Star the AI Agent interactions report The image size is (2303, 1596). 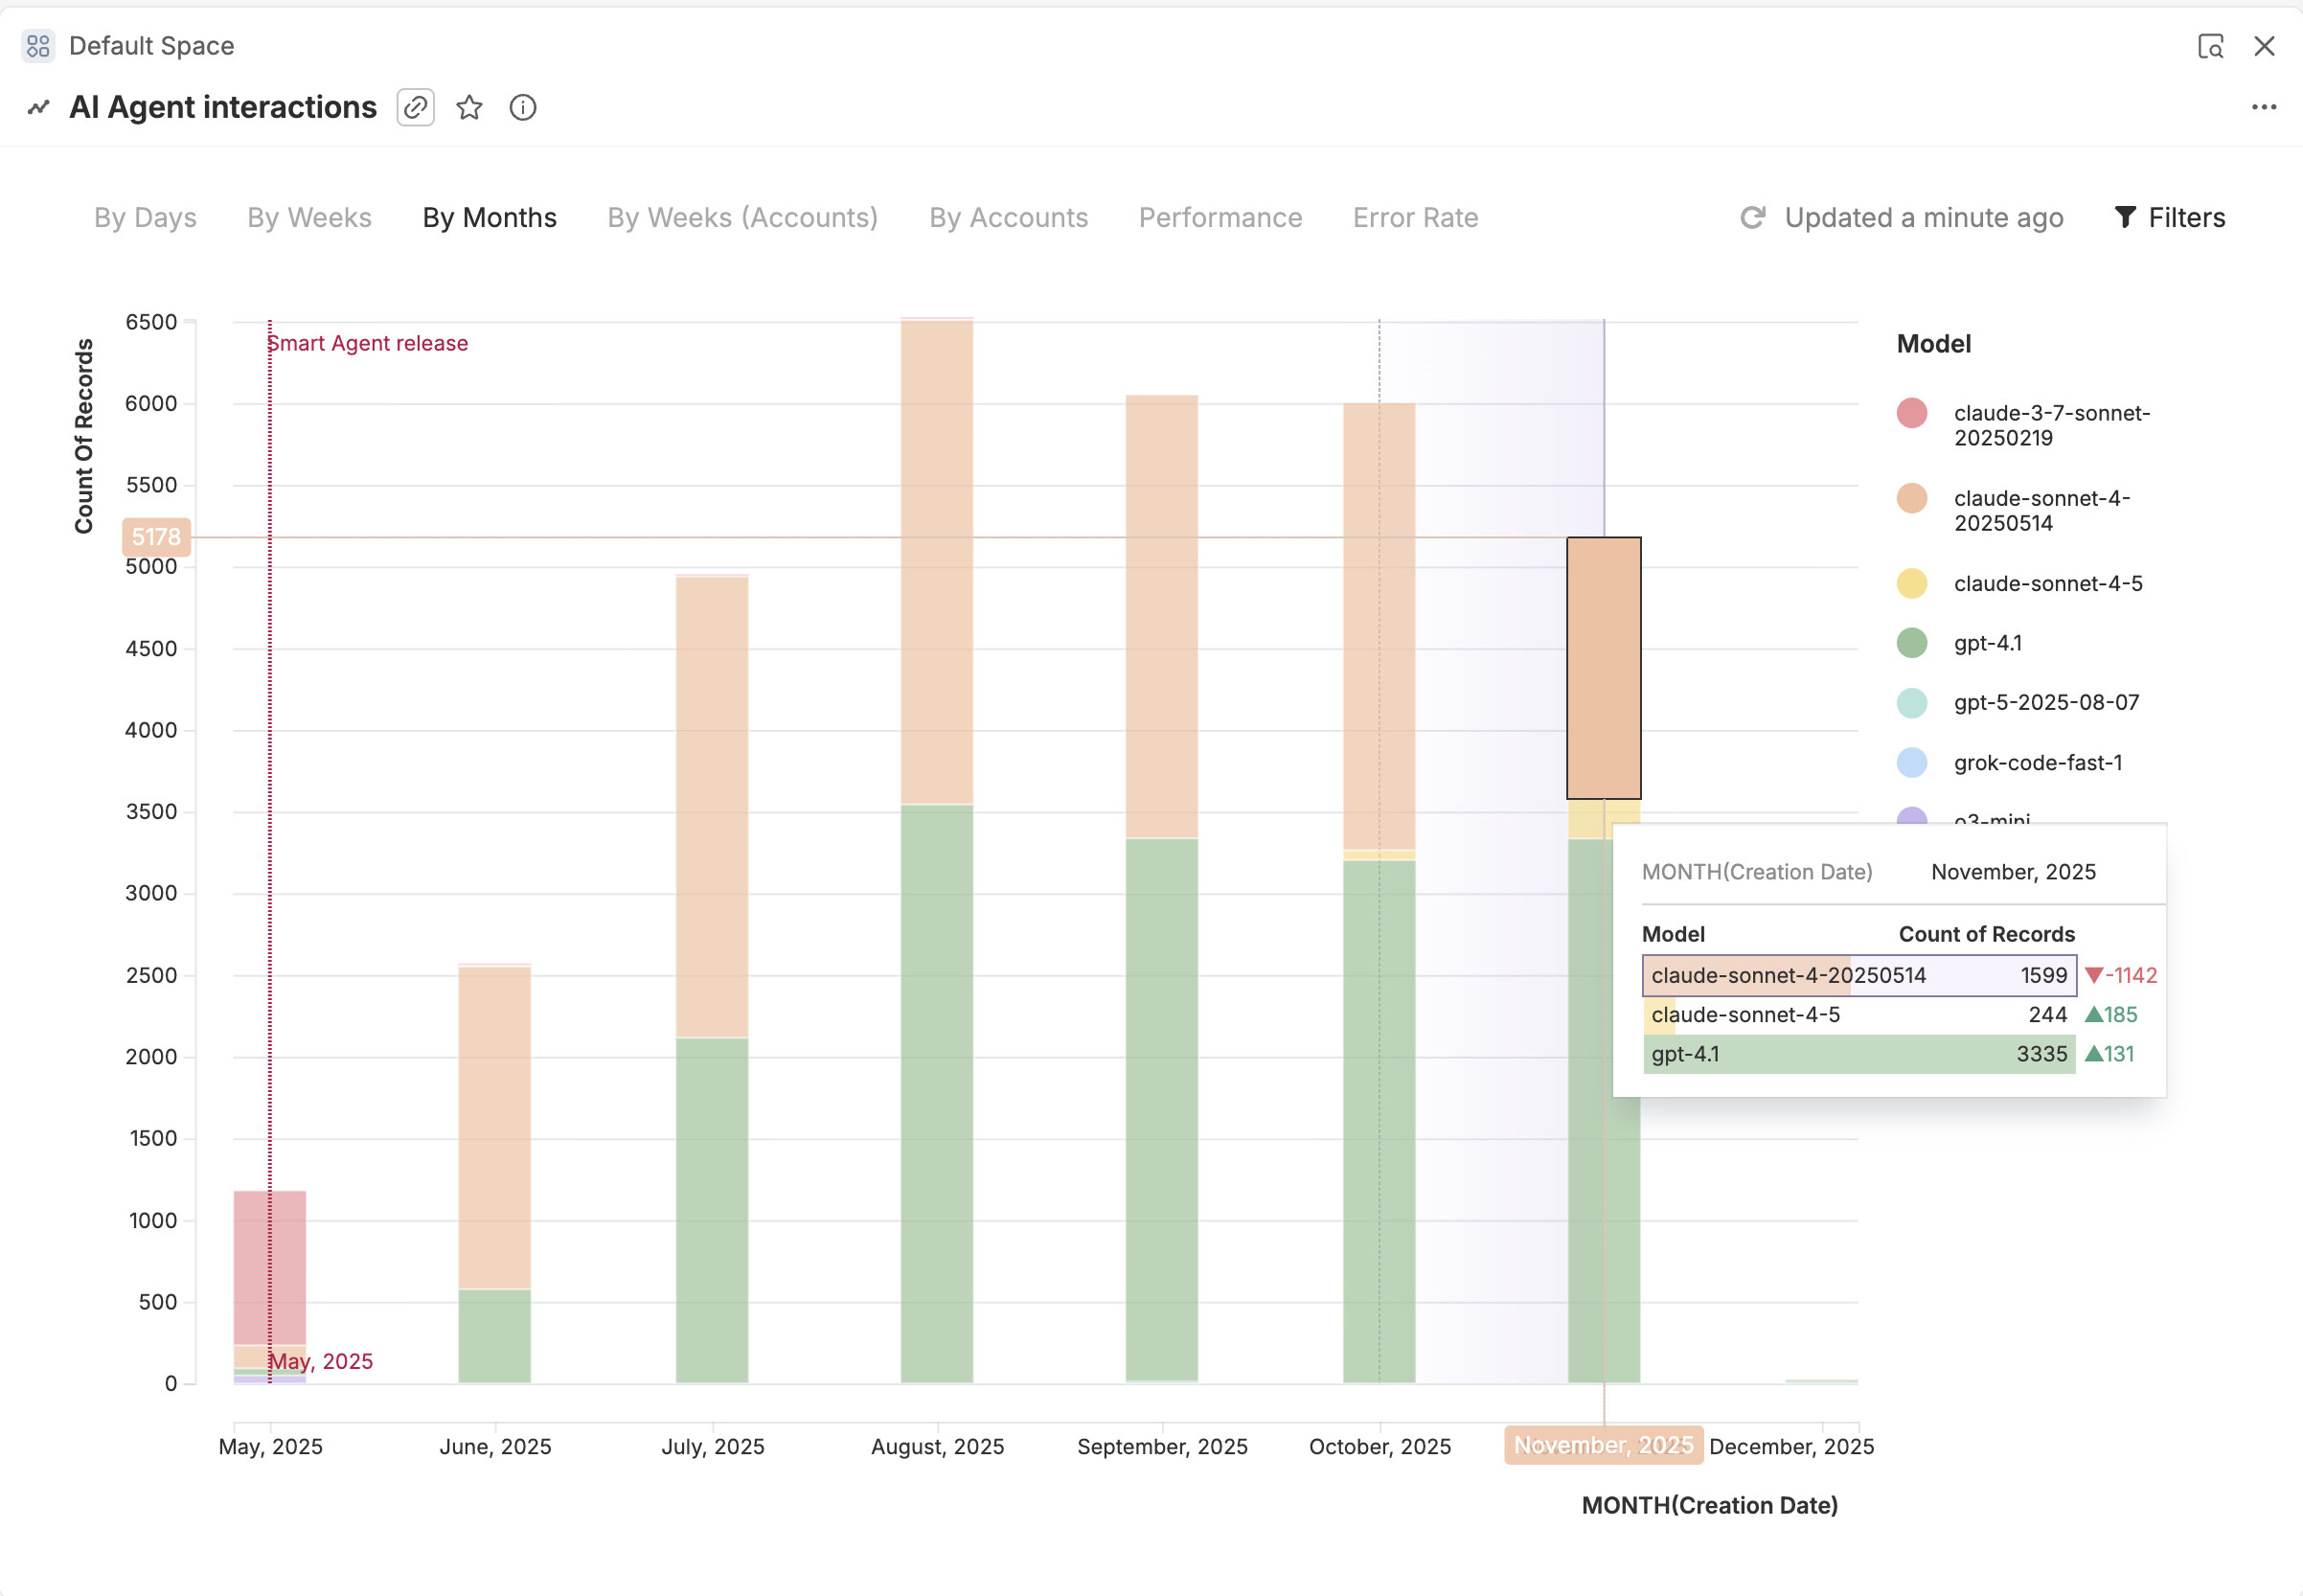[x=469, y=107]
